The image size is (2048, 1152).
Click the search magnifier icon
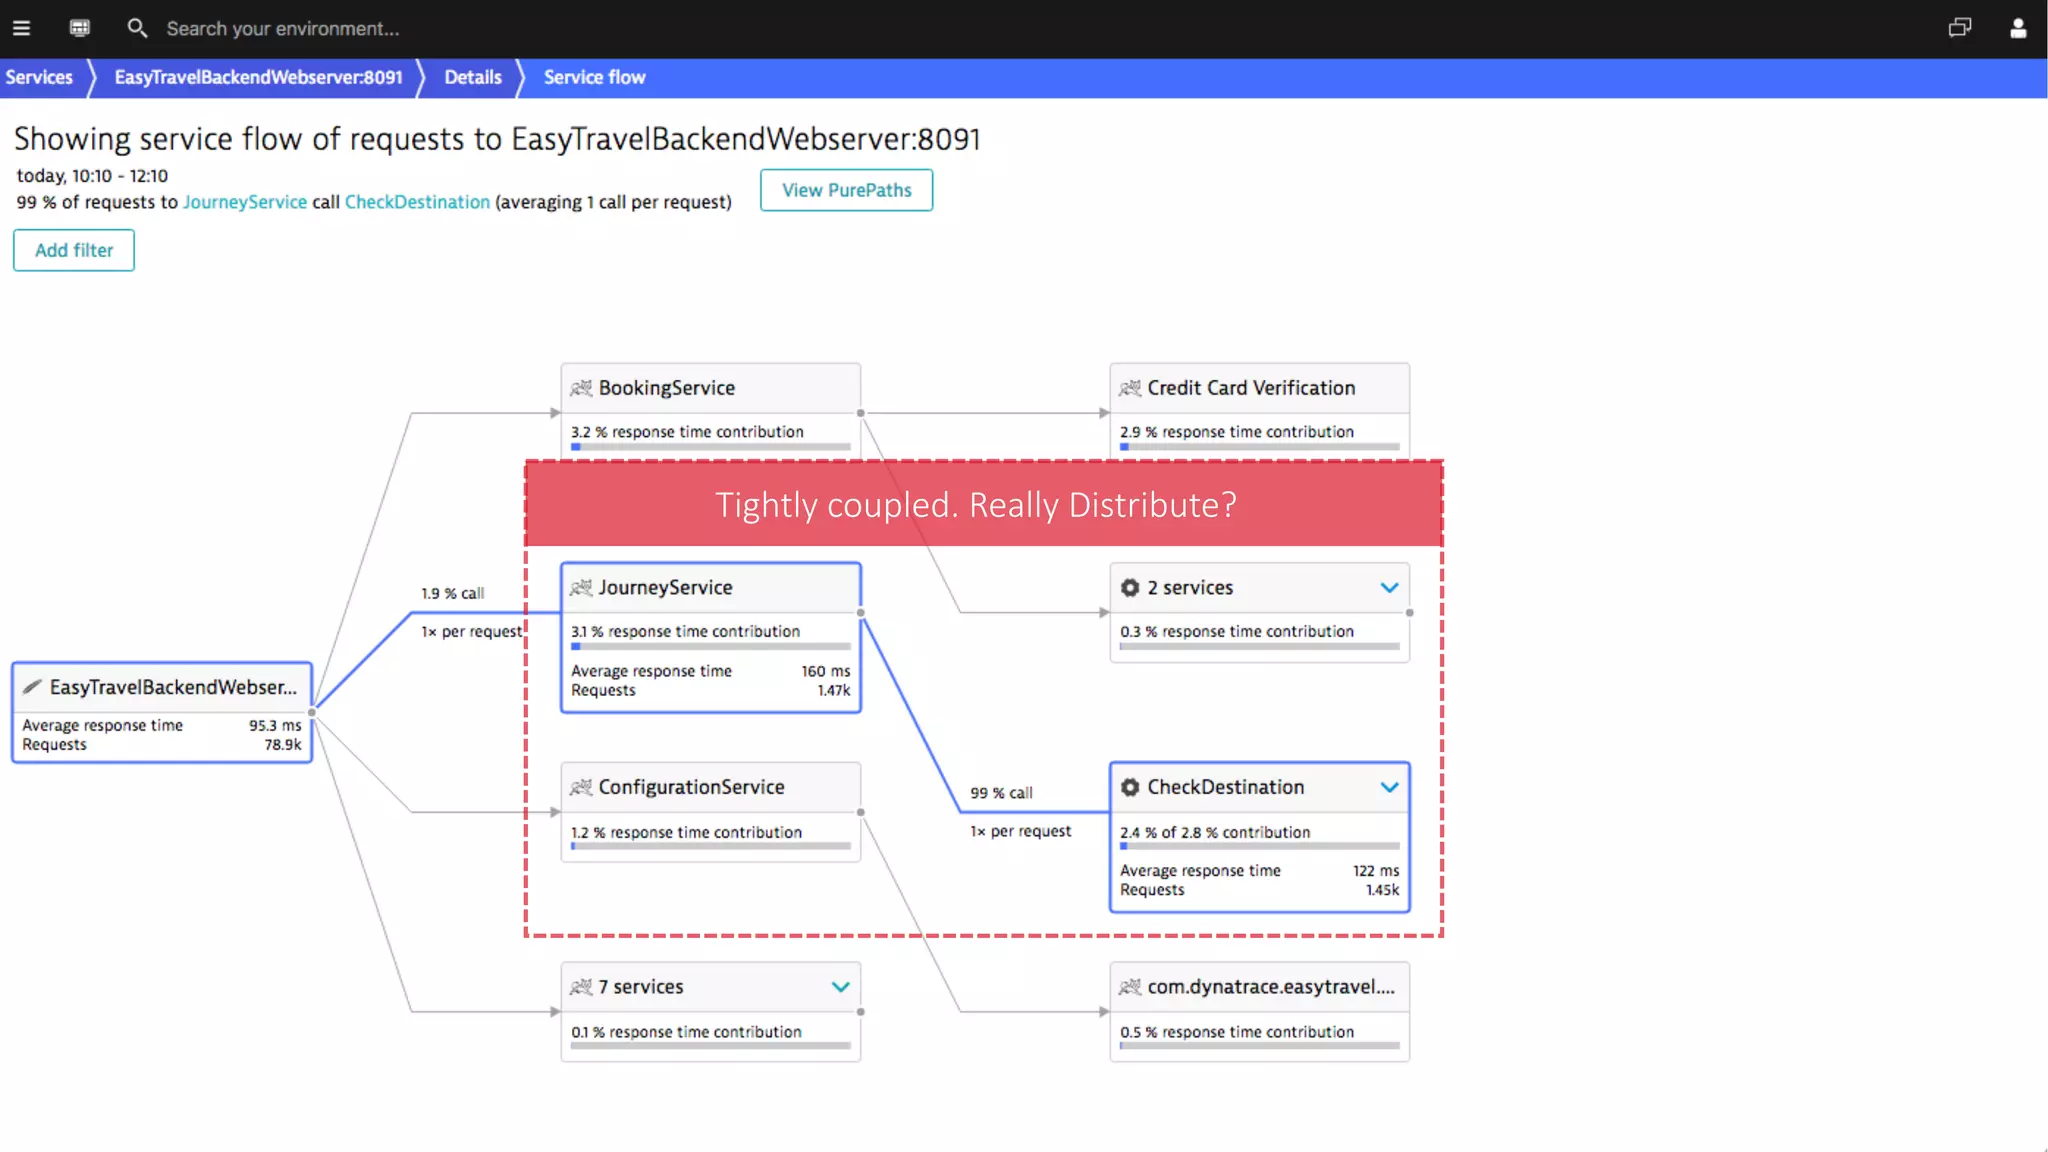(x=137, y=28)
